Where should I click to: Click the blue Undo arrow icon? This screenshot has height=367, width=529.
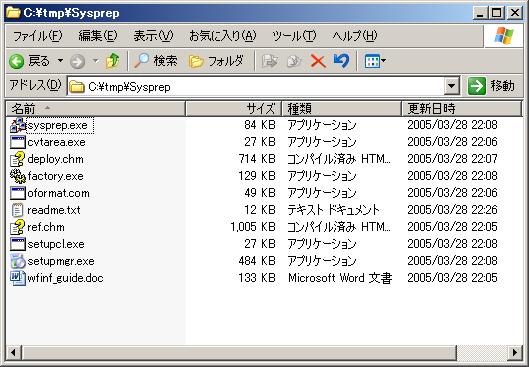coord(341,61)
